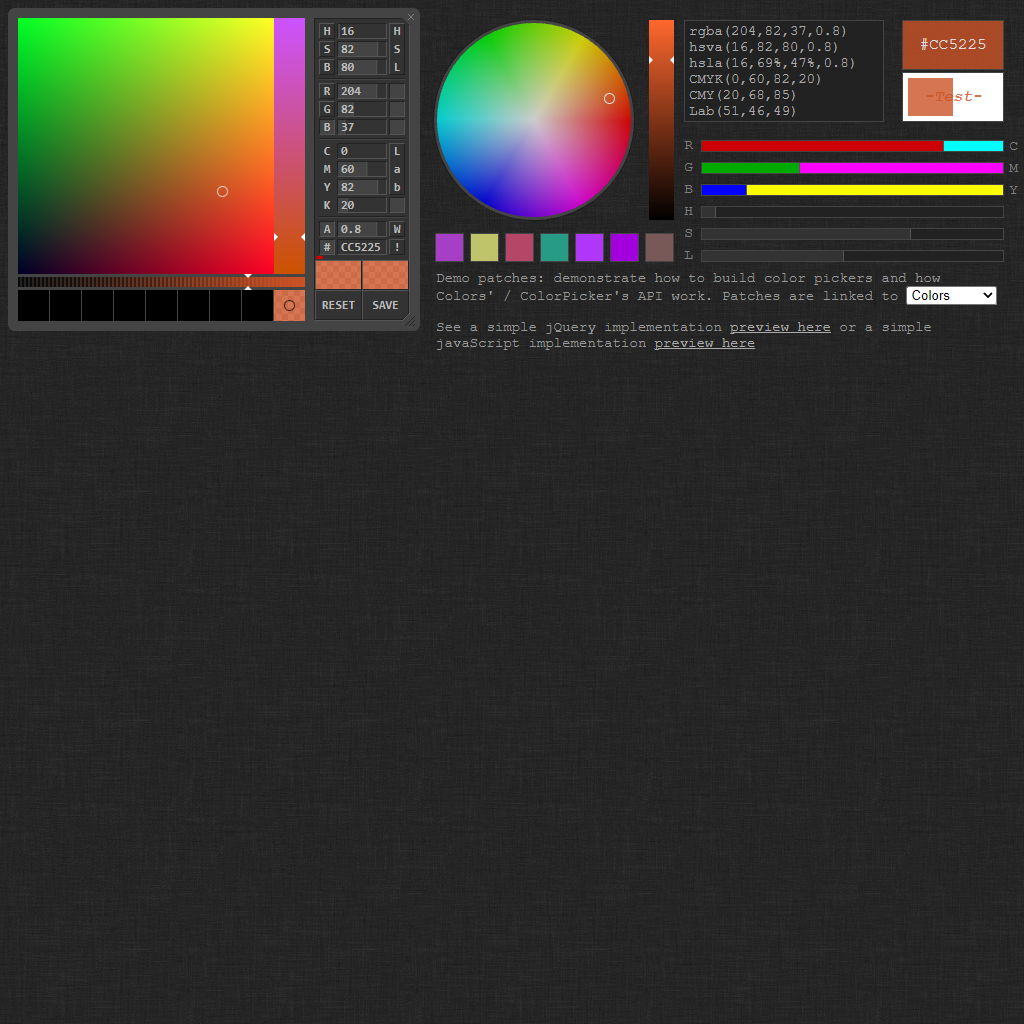The height and width of the screenshot is (1024, 1024).
Task: Click inside the CC5225 hex input field
Action: point(360,247)
